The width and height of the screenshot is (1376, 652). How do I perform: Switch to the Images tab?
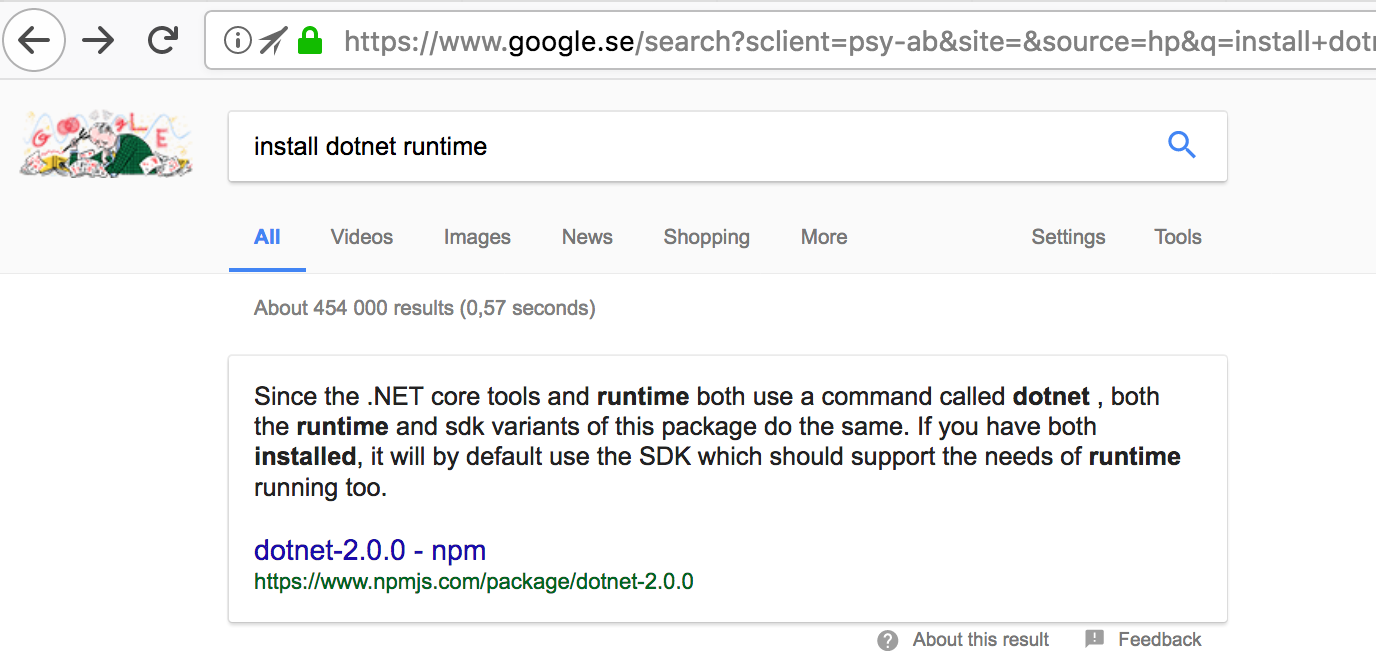[x=477, y=237]
